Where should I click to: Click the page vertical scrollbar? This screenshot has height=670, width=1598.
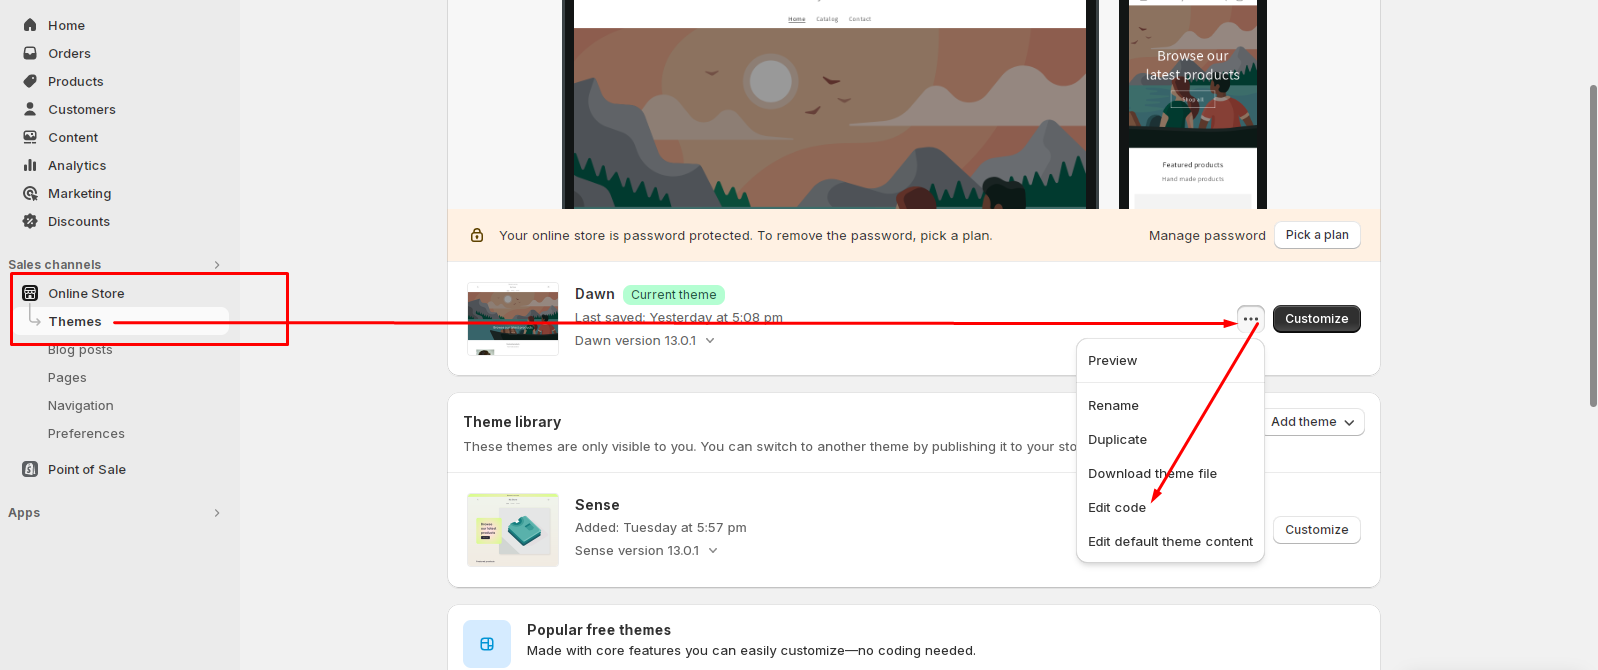click(1593, 245)
